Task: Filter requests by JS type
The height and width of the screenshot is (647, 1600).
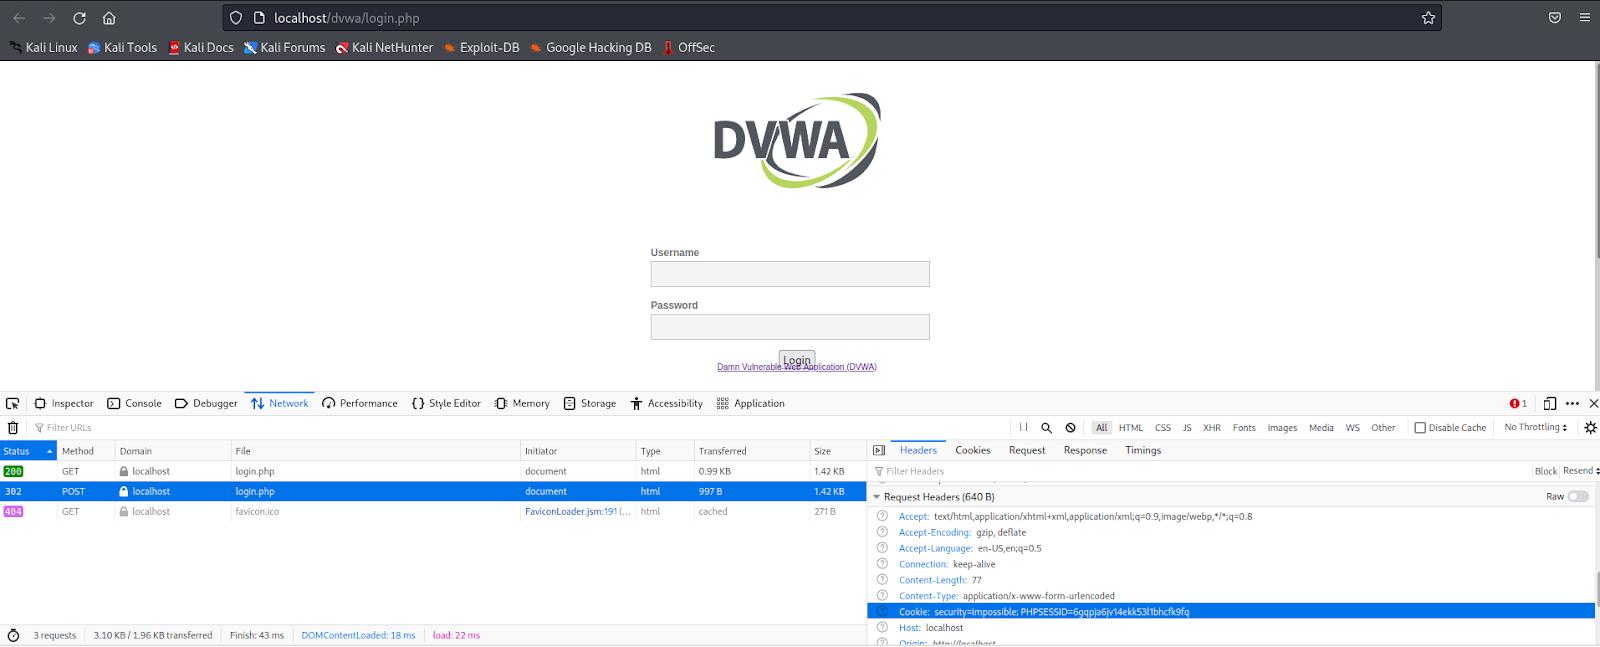Action: point(1187,428)
